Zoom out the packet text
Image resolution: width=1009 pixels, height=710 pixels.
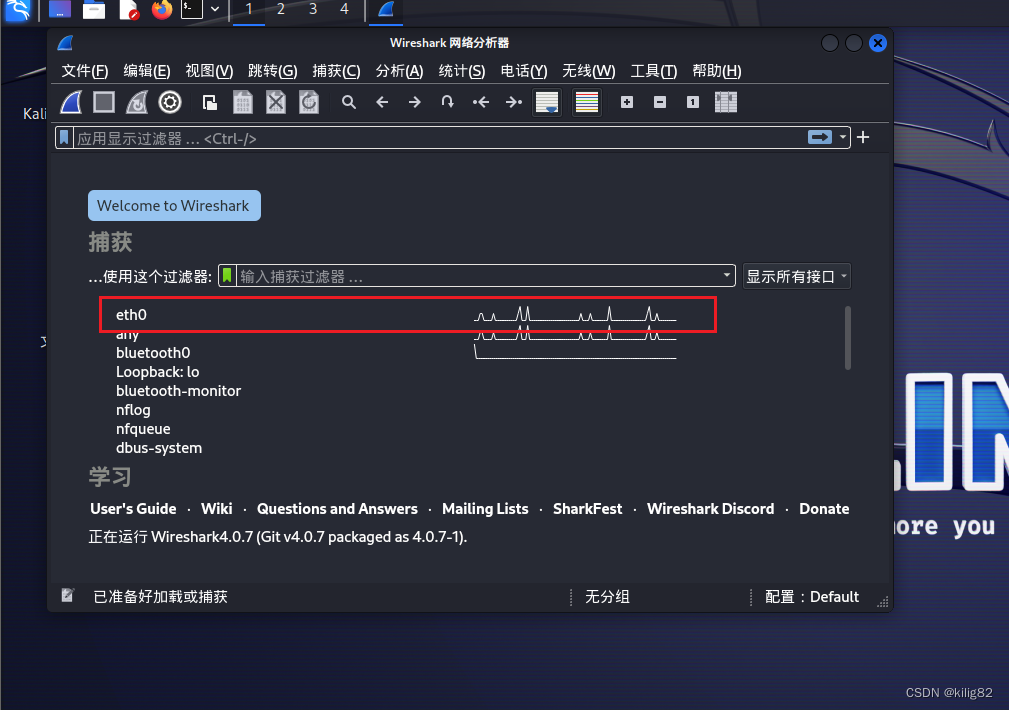[660, 102]
